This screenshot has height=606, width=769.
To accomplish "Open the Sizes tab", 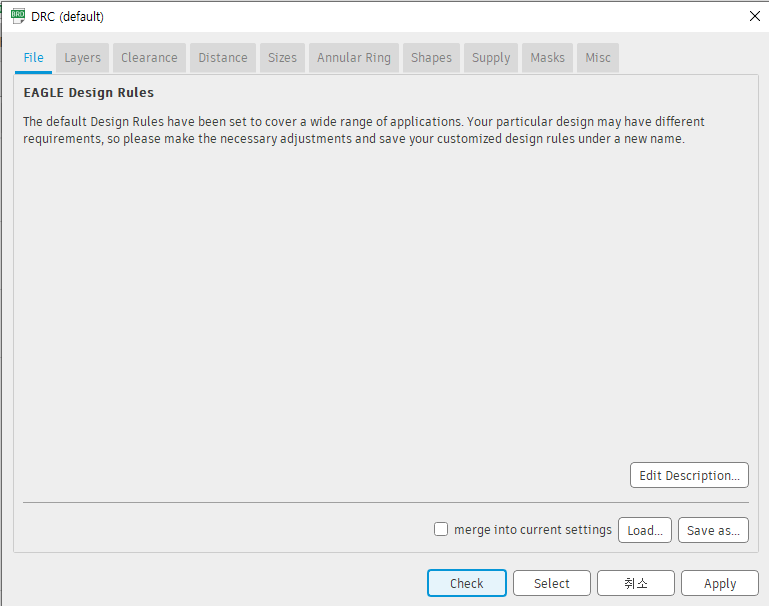I will 282,58.
